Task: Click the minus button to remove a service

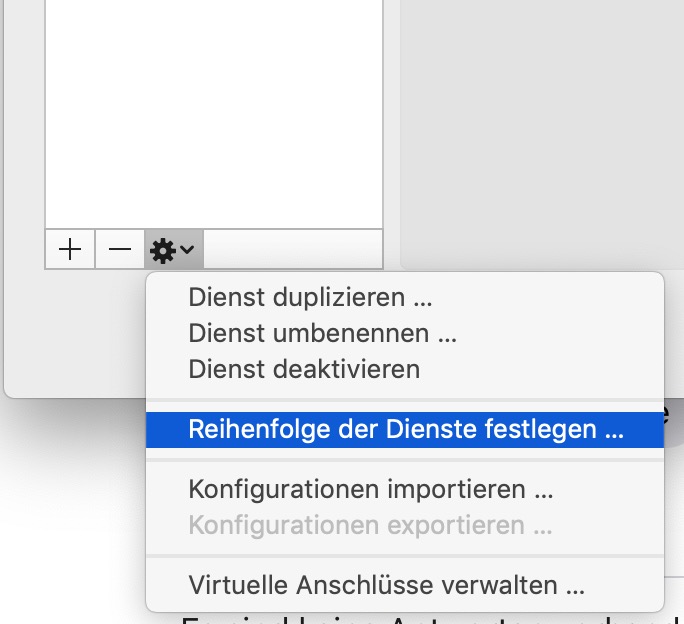Action: (x=120, y=250)
